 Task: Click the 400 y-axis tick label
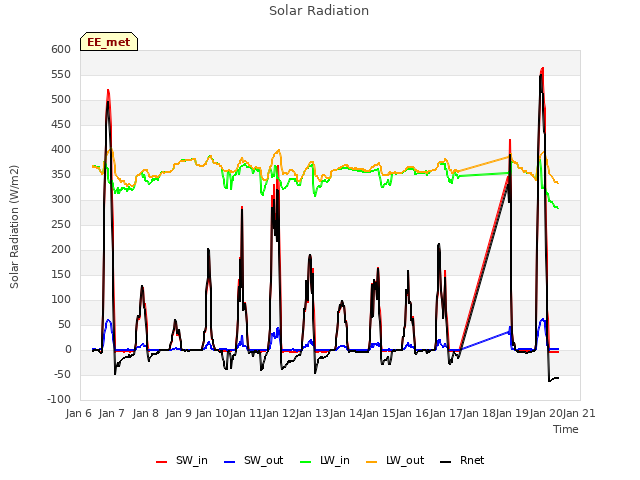tap(61, 149)
